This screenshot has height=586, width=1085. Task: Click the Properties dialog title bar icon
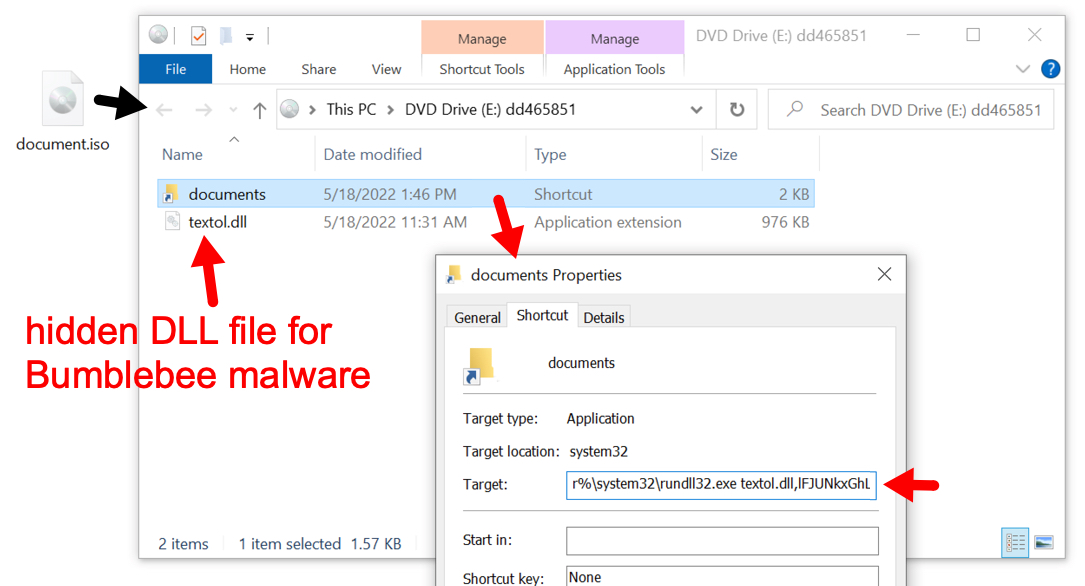454,275
